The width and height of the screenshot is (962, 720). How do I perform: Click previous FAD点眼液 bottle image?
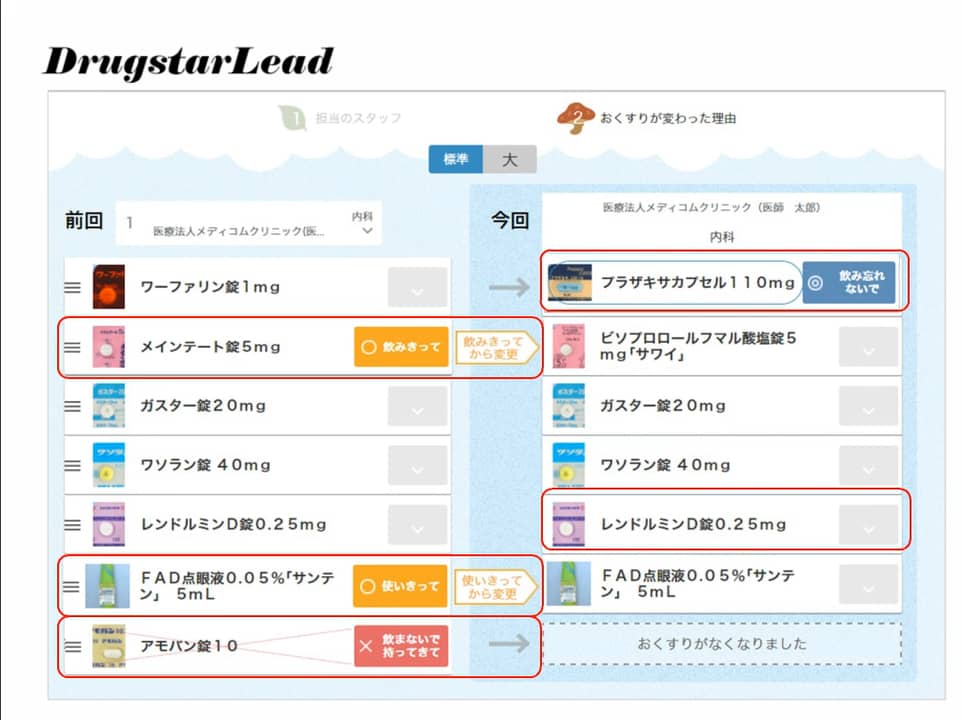click(107, 586)
